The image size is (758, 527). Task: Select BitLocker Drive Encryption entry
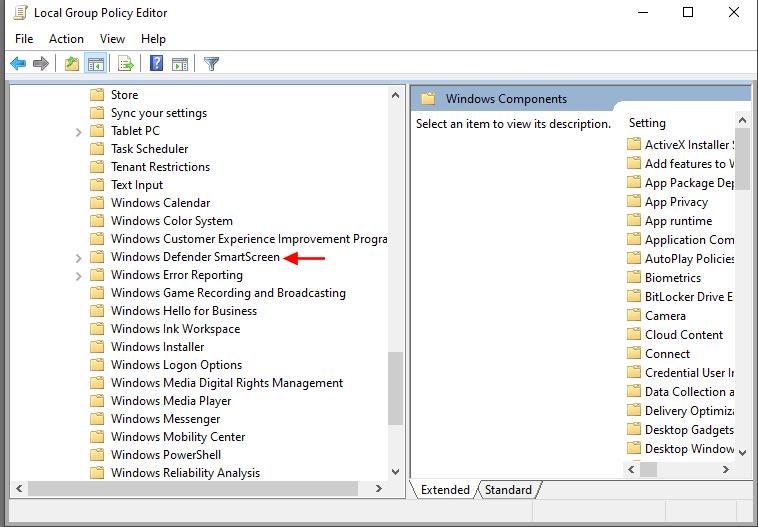pyautogui.click(x=689, y=296)
